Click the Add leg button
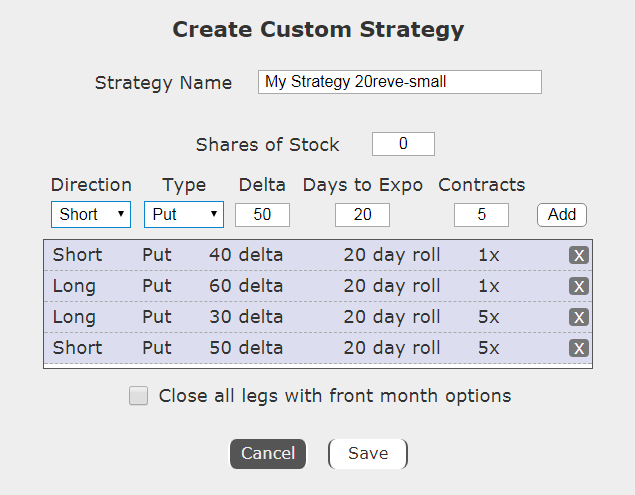The width and height of the screenshot is (635, 495). click(562, 214)
